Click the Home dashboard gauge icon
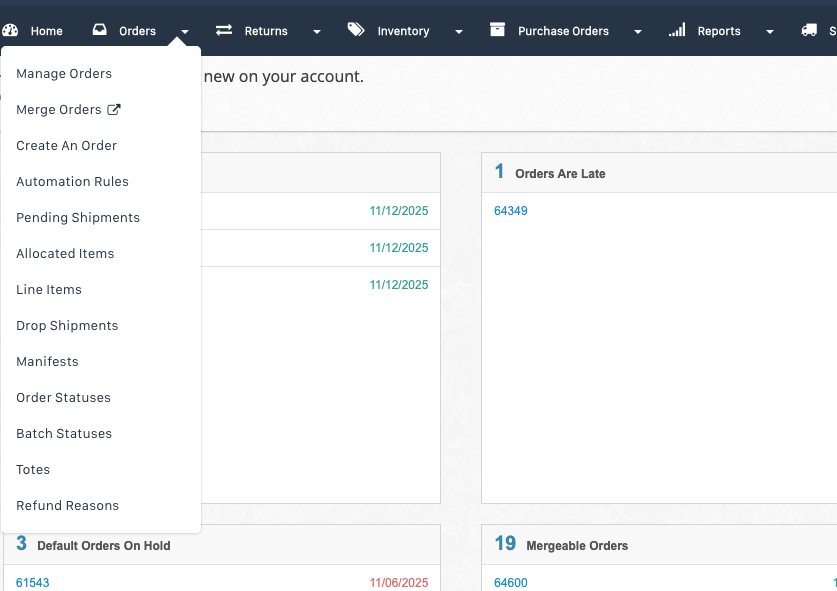Screen dimensions: 837x591 point(11,31)
